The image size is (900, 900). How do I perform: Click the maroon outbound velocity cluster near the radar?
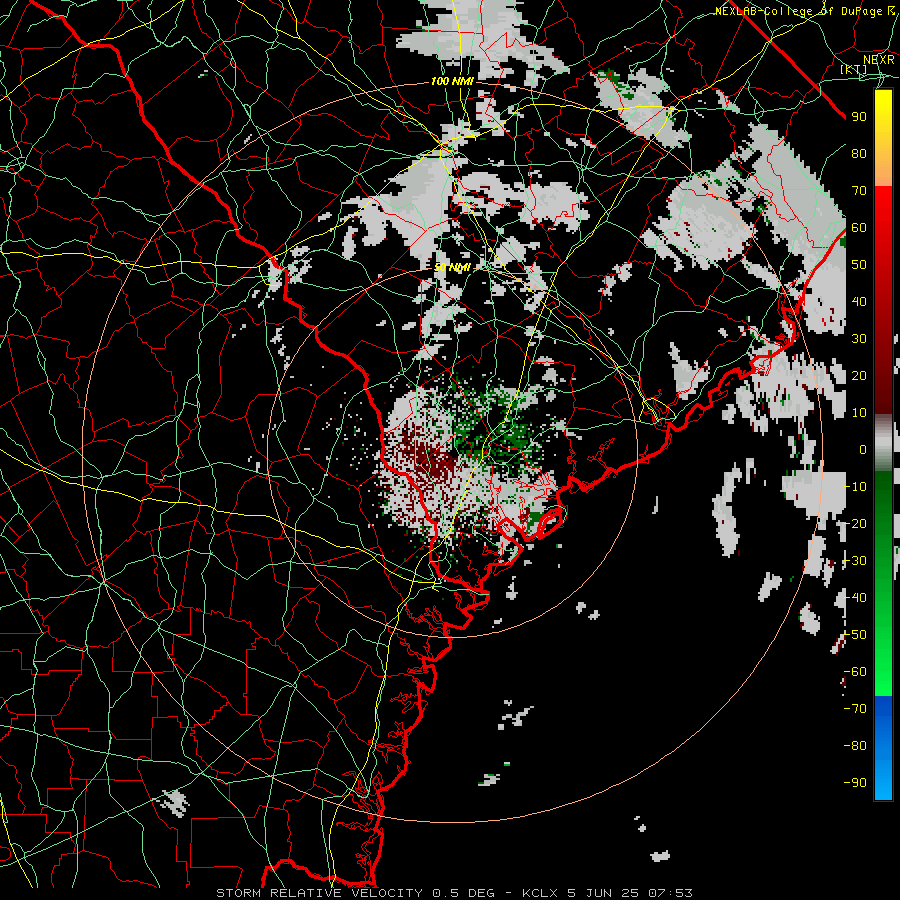pyautogui.click(x=429, y=459)
